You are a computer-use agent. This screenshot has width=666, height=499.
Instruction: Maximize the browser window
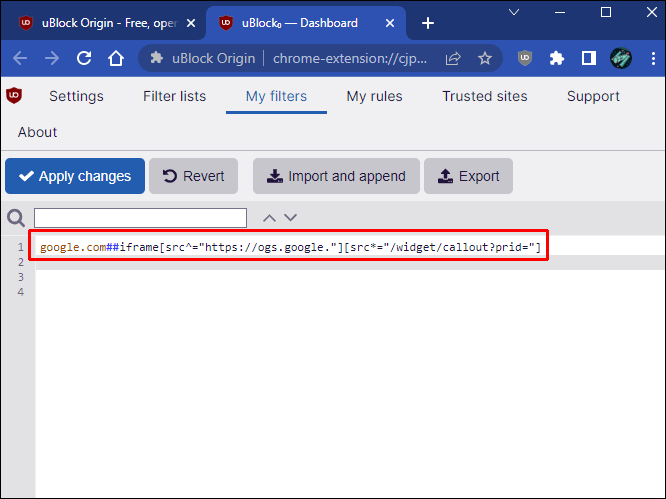pyautogui.click(x=606, y=12)
